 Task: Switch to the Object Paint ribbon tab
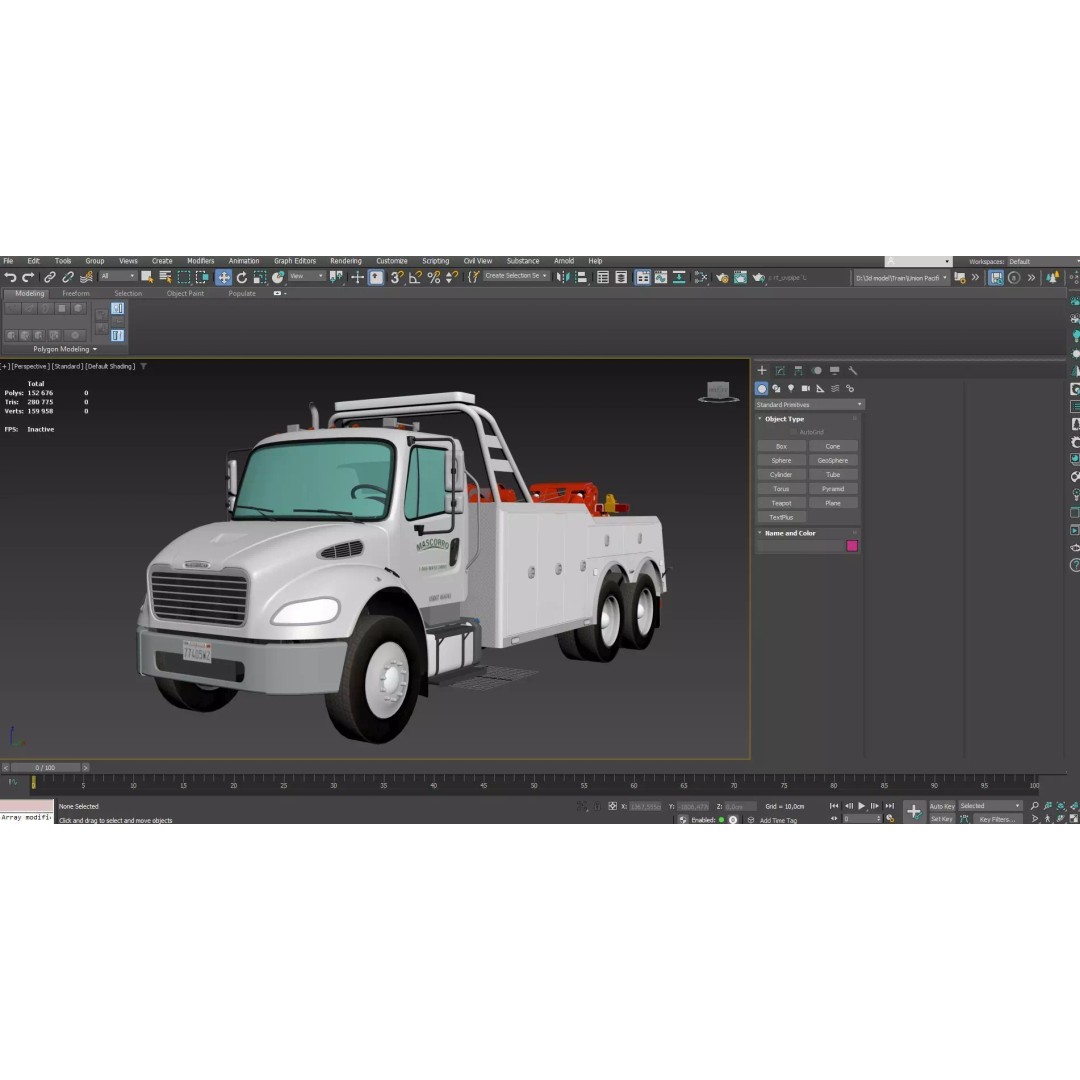tap(185, 293)
